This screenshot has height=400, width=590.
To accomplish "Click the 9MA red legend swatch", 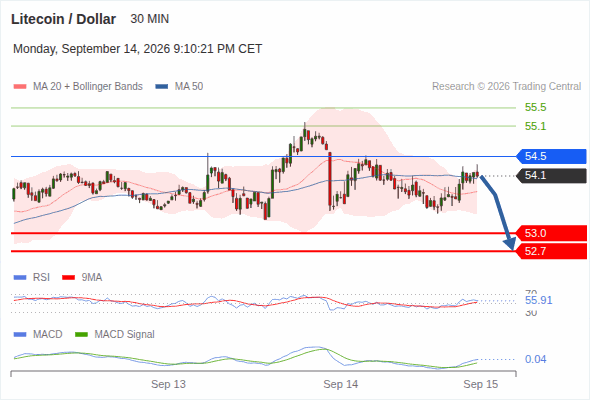I will click(x=68, y=278).
